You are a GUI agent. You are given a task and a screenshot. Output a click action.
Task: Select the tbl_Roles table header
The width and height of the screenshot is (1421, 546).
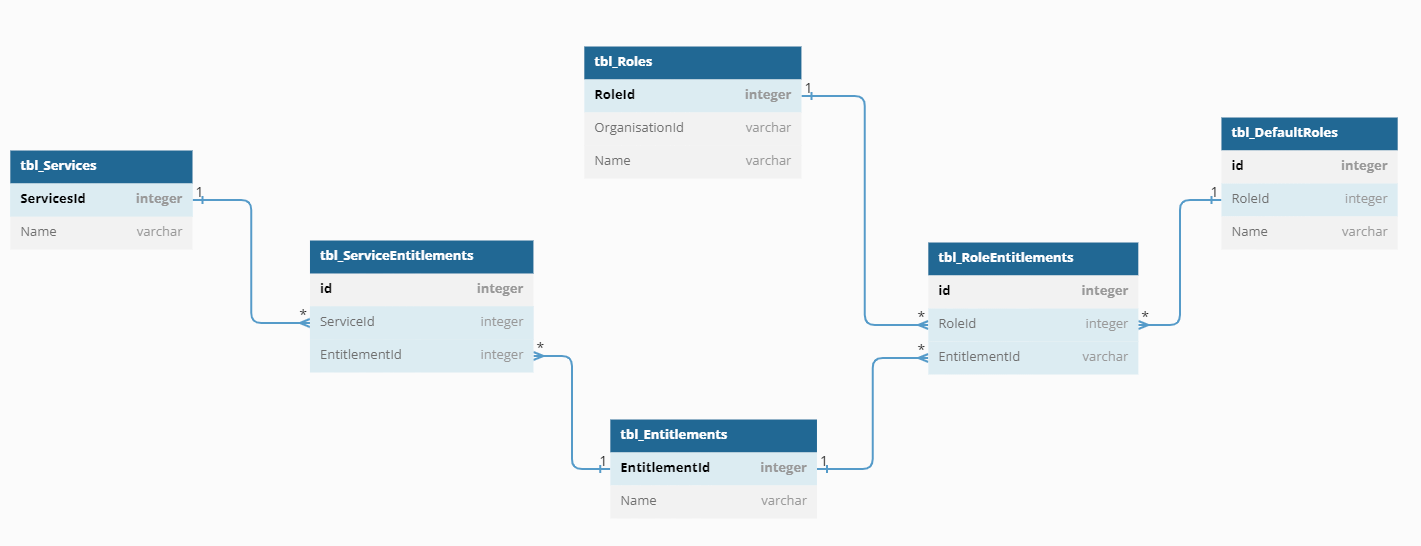[x=692, y=62]
